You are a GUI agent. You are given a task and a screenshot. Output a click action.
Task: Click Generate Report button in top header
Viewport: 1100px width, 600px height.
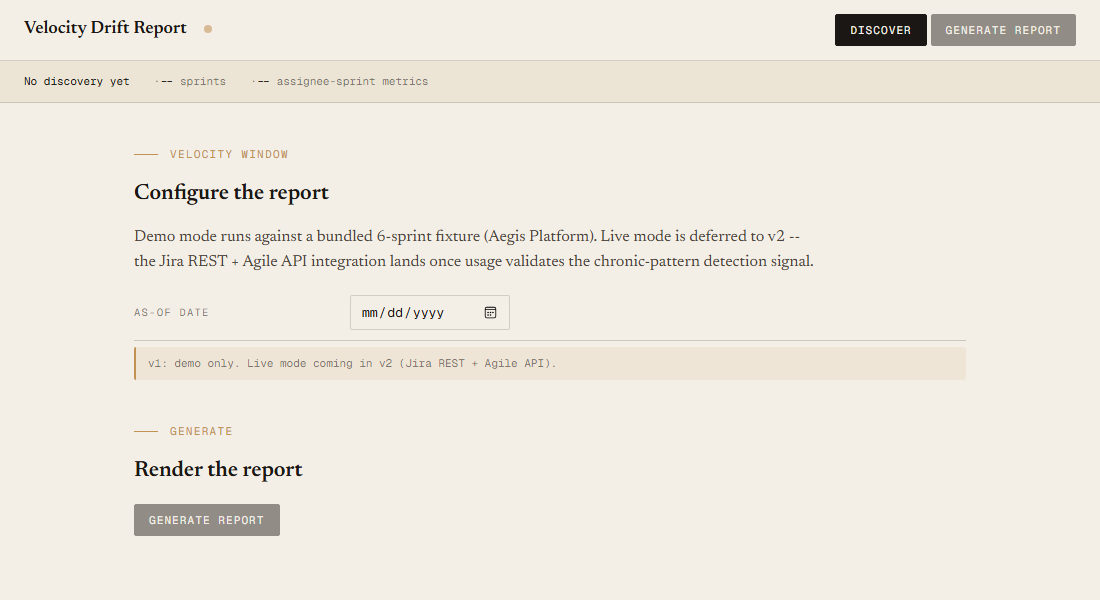1003,30
